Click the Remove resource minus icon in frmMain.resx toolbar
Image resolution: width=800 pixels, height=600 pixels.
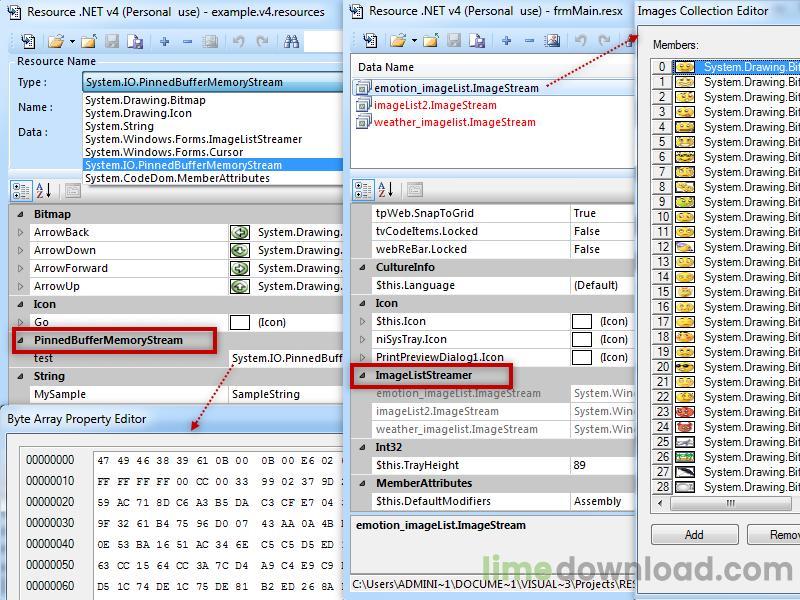529,41
